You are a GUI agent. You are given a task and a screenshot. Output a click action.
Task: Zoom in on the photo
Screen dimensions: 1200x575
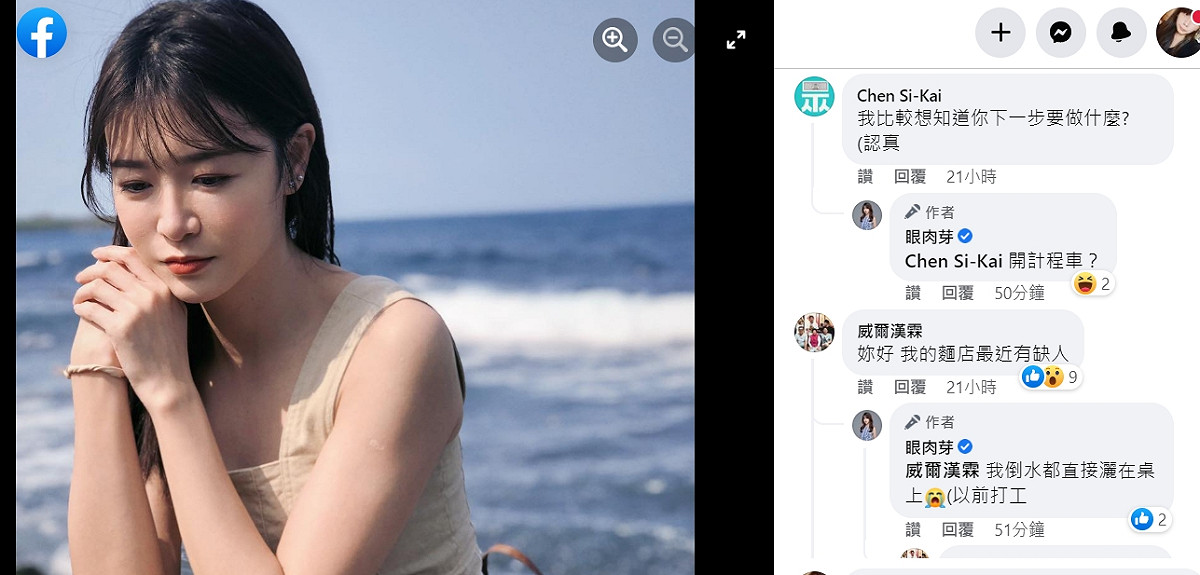click(x=615, y=40)
